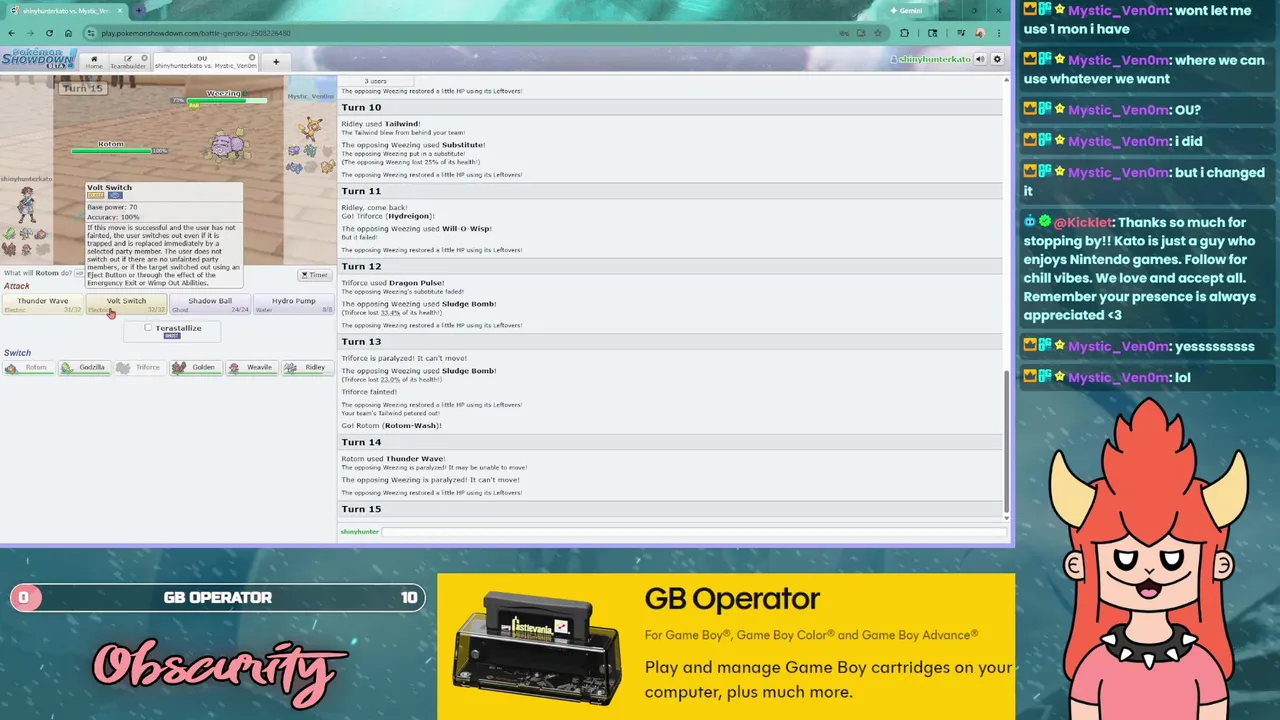Viewport: 1280px width, 720px height.
Task: Click the shinyhunterkato username at top right
Action: (x=931, y=59)
